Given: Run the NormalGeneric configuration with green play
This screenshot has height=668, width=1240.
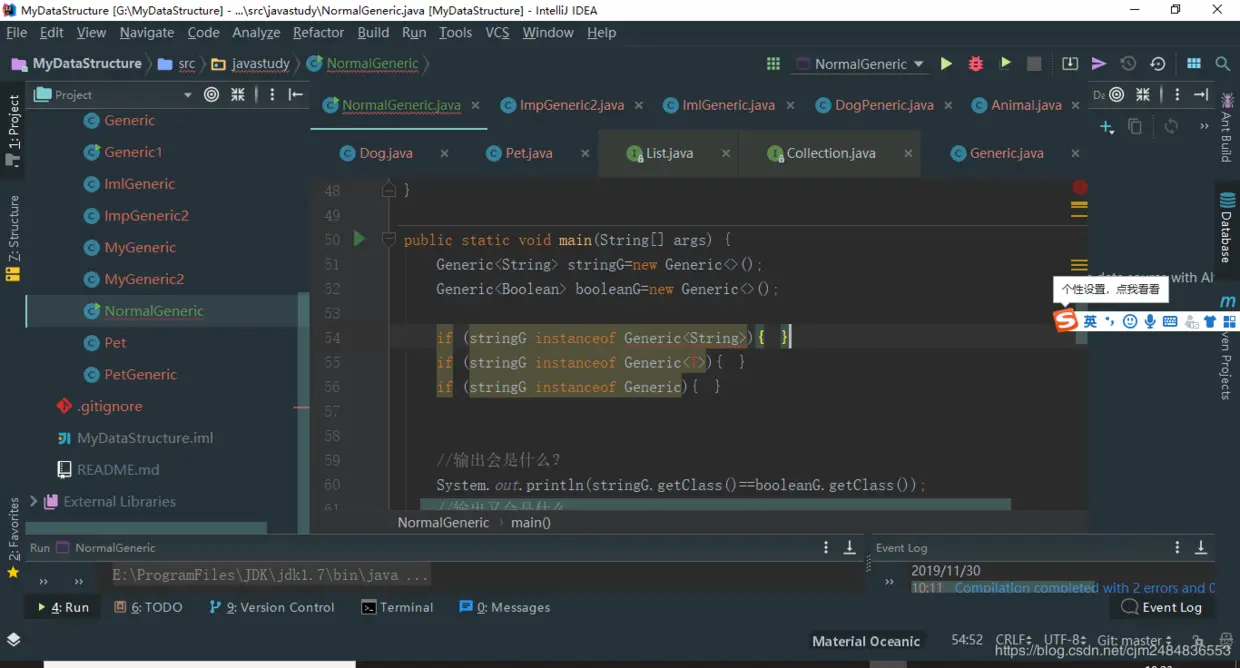Looking at the screenshot, I should (x=946, y=64).
